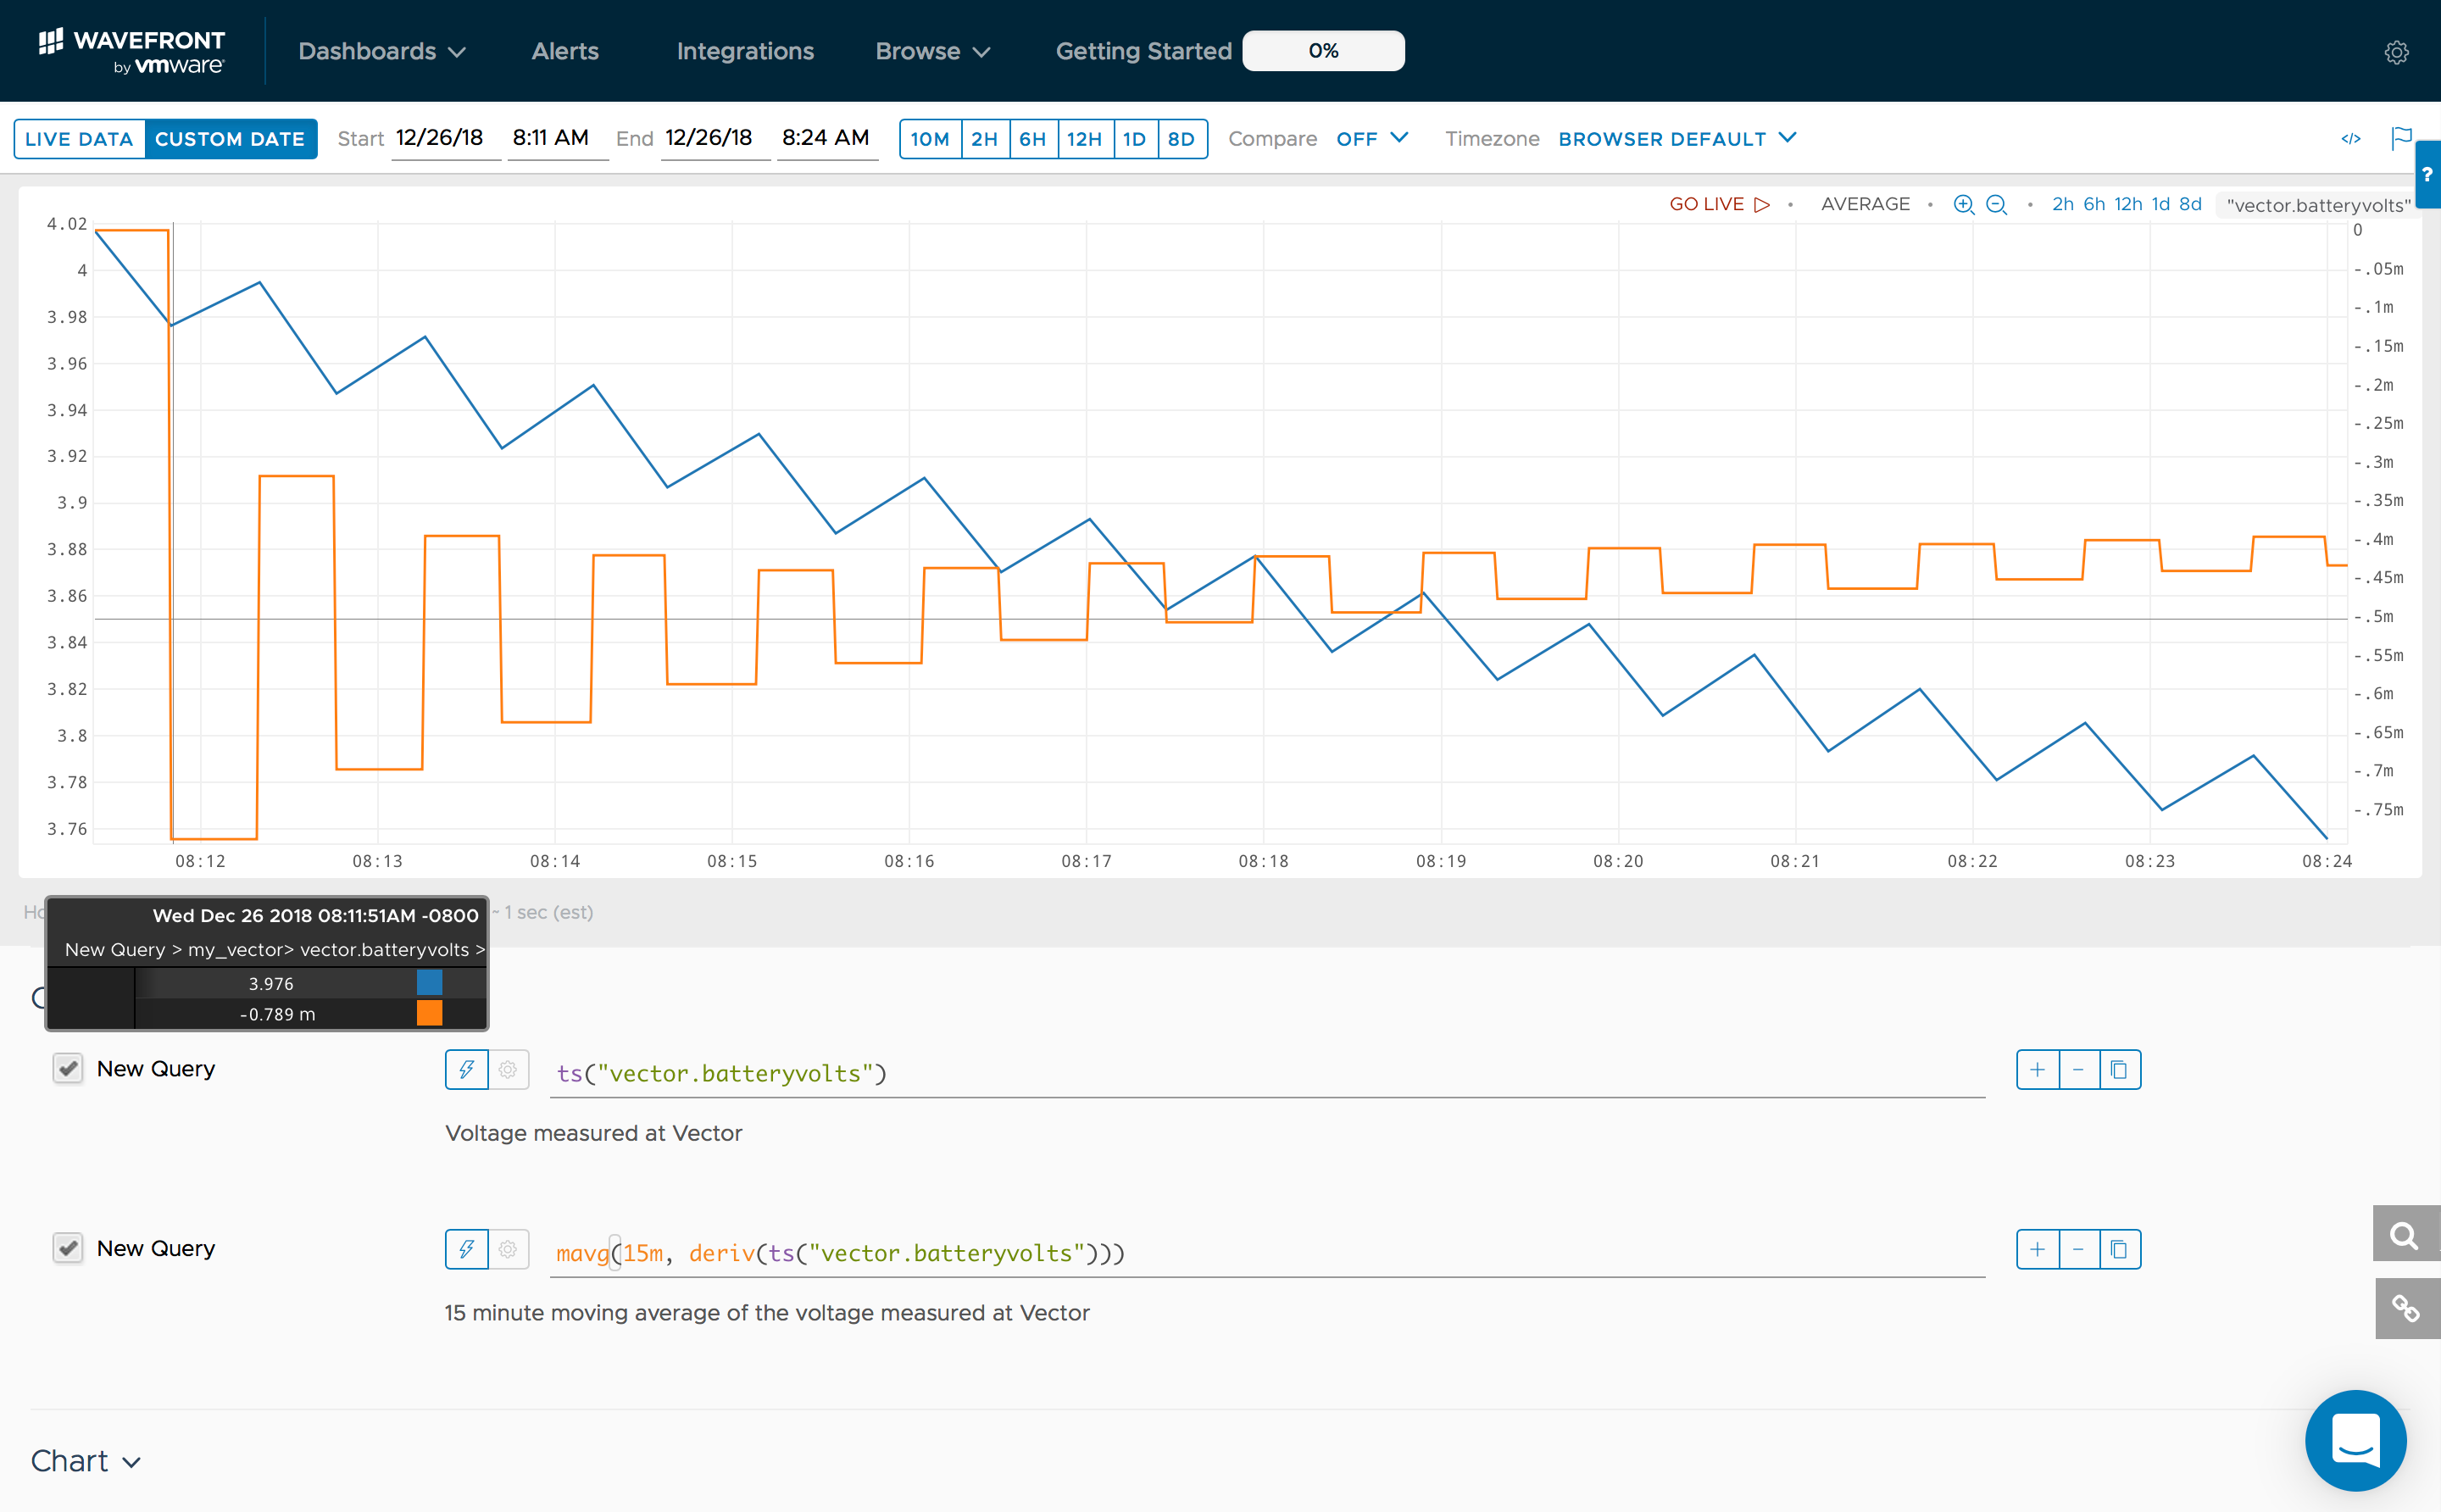The width and height of the screenshot is (2441, 1512).
Task: Switch to Live Data mode
Action: (x=79, y=139)
